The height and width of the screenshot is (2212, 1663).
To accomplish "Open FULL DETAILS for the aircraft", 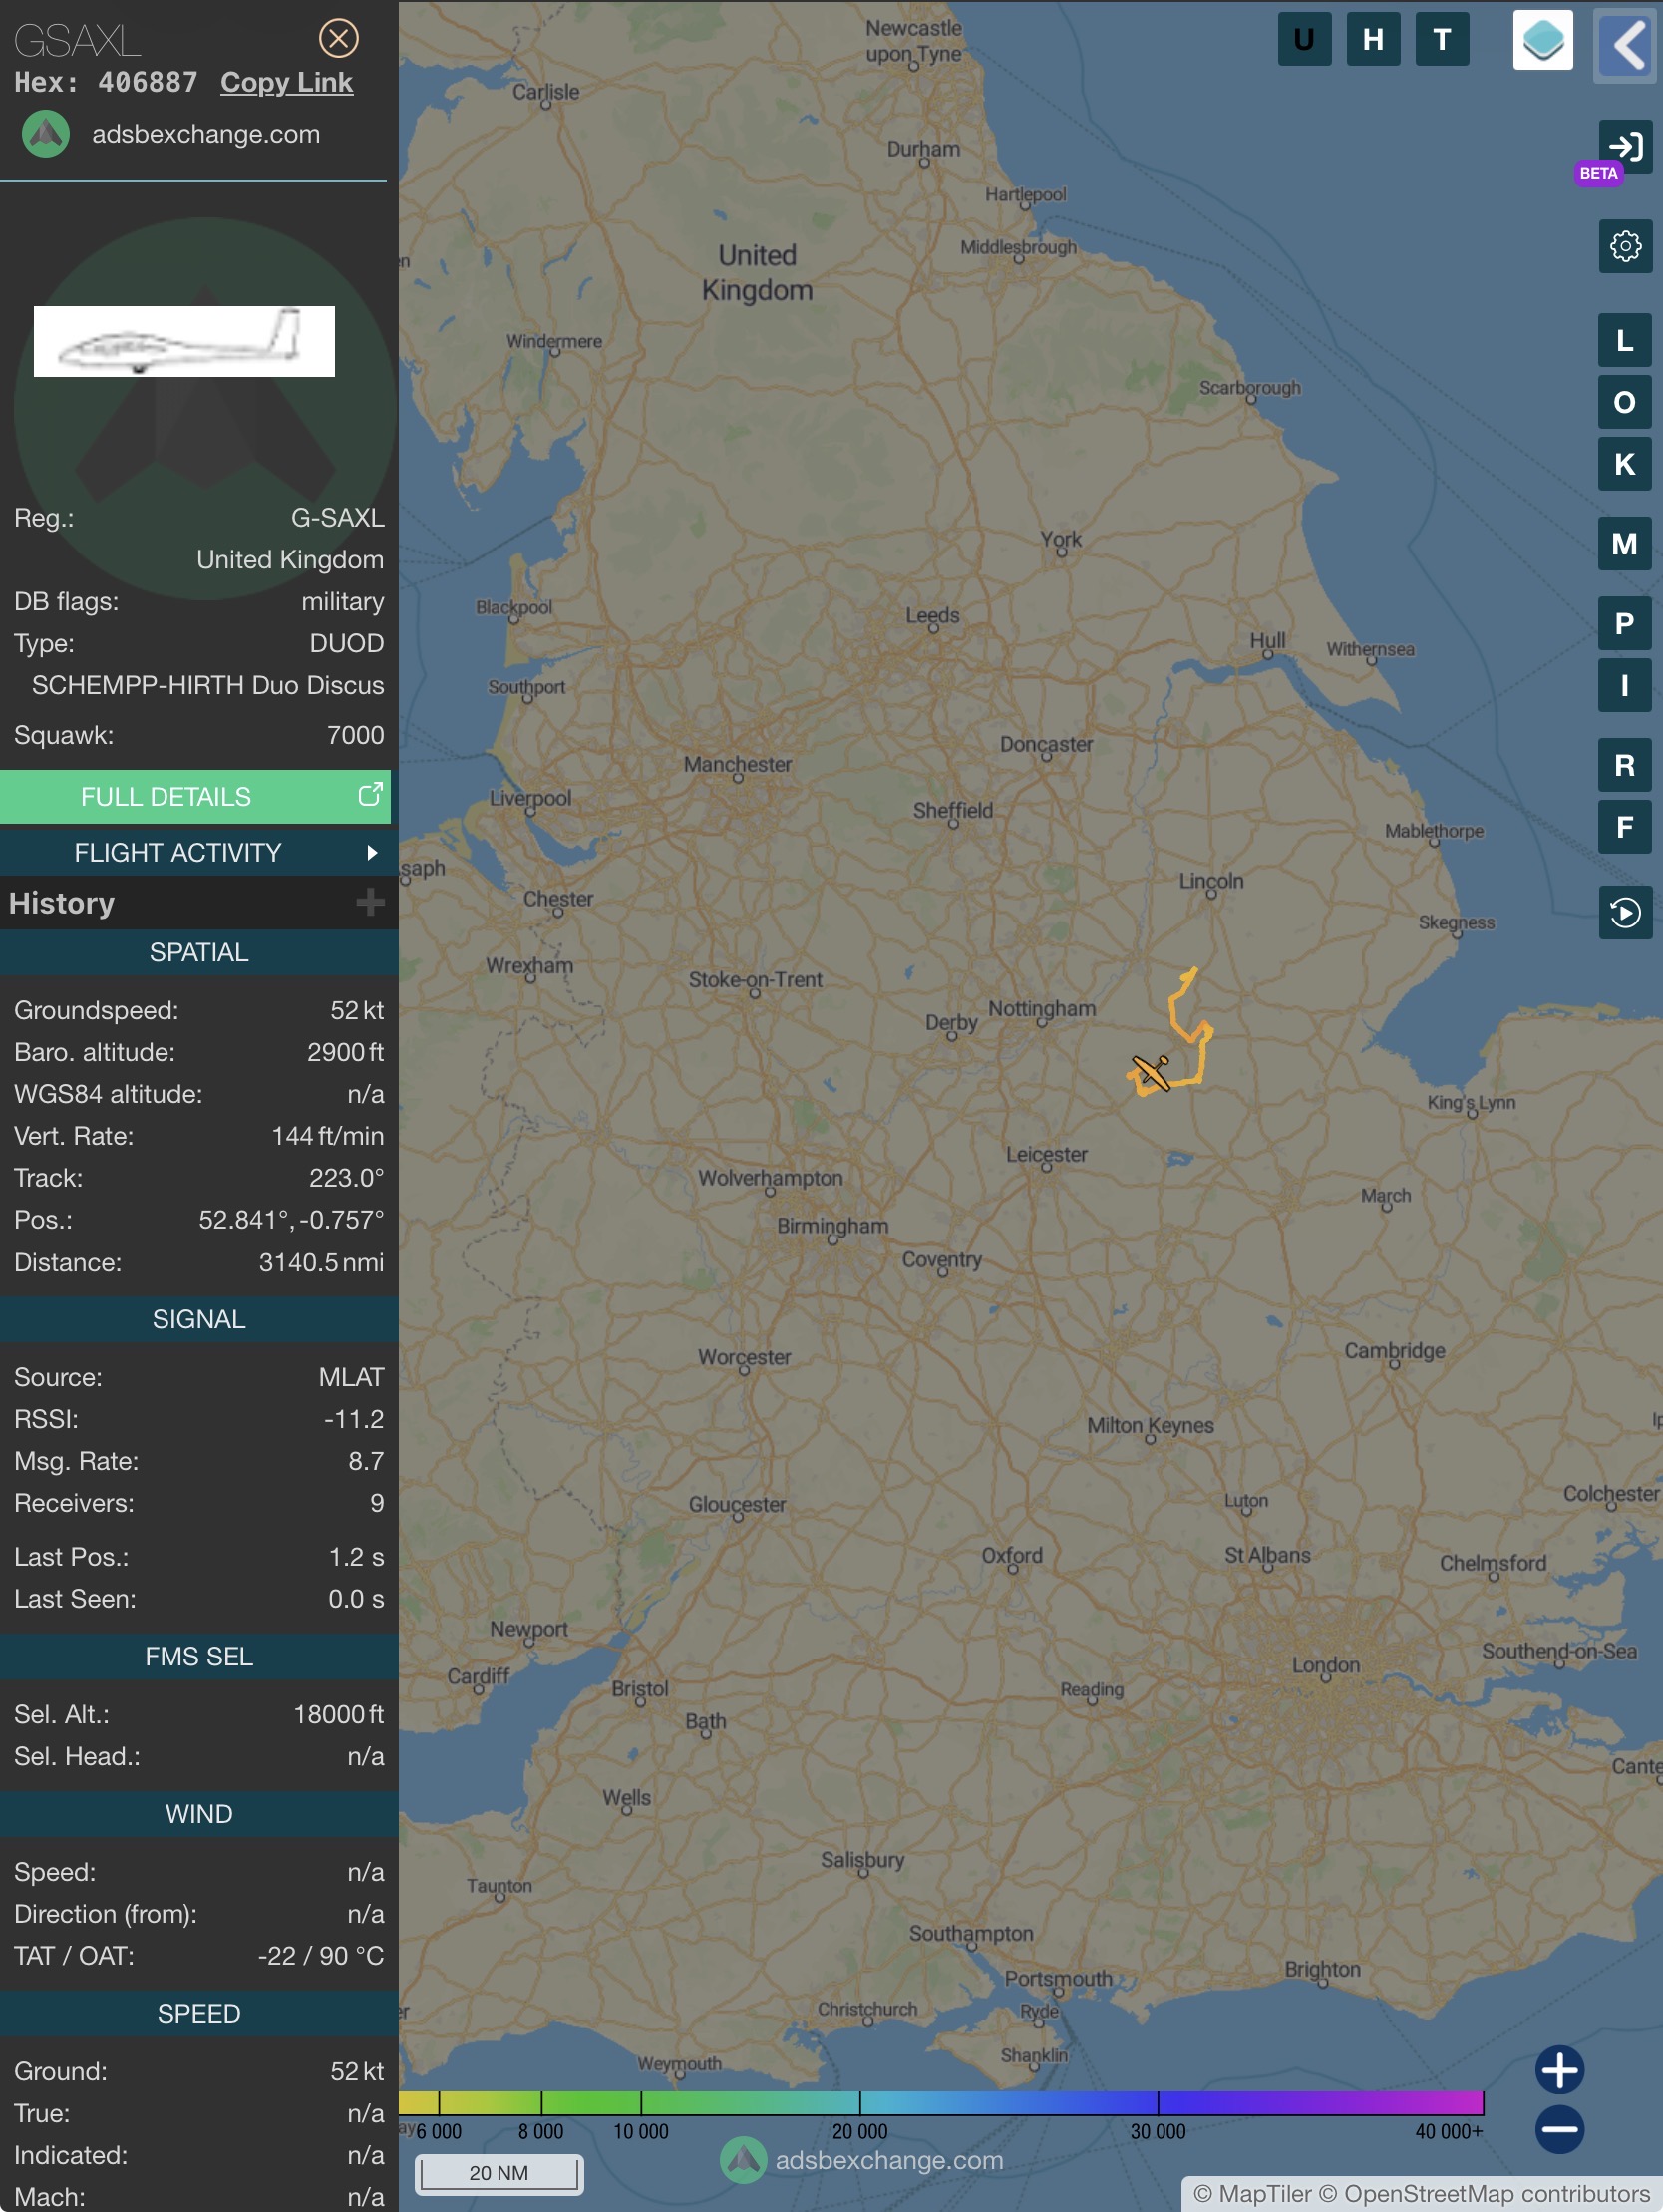I will click(195, 796).
